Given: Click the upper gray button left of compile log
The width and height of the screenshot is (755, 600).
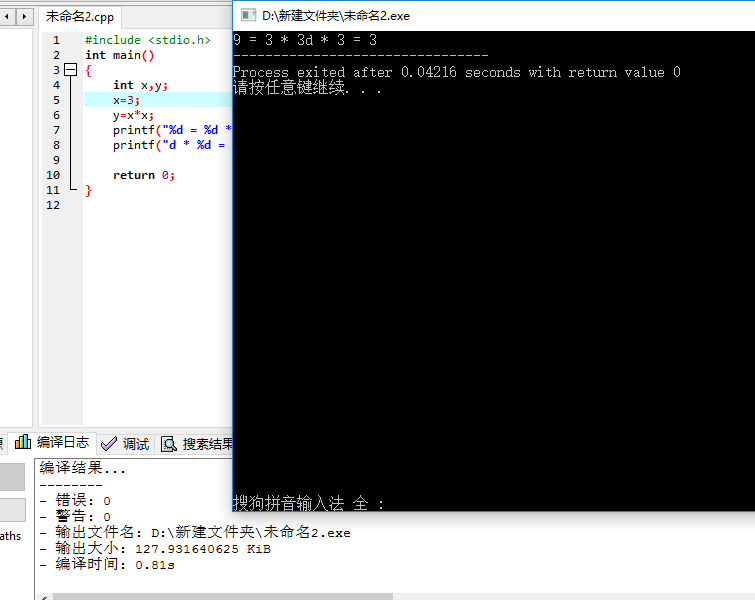Looking at the screenshot, I should coord(13,477).
